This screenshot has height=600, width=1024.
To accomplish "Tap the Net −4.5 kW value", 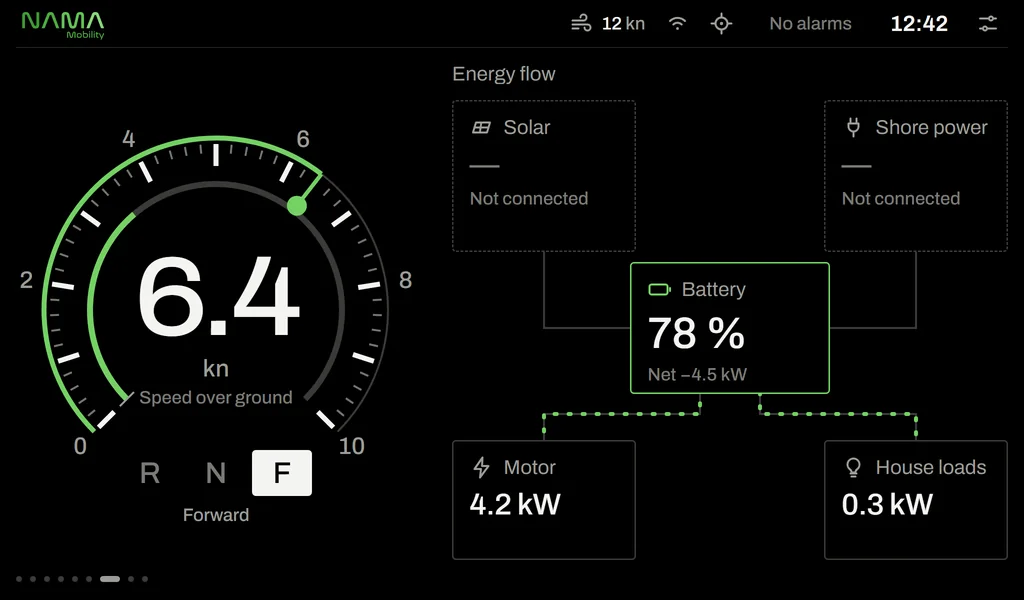I will (x=697, y=374).
